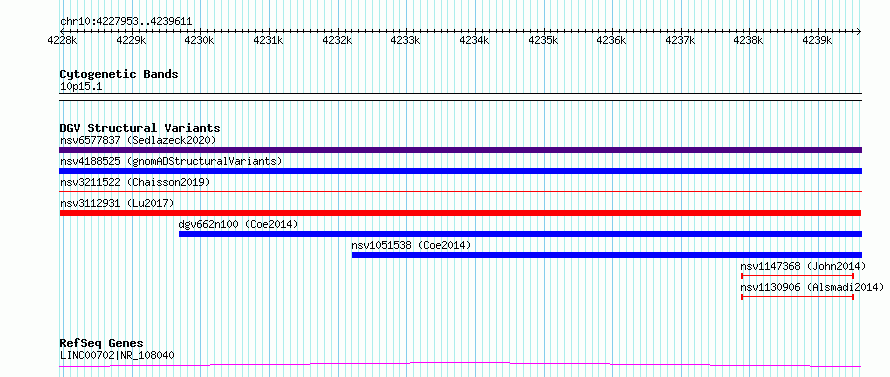
Task: Click the blue nsv1051538 variant bar
Action: point(607,255)
